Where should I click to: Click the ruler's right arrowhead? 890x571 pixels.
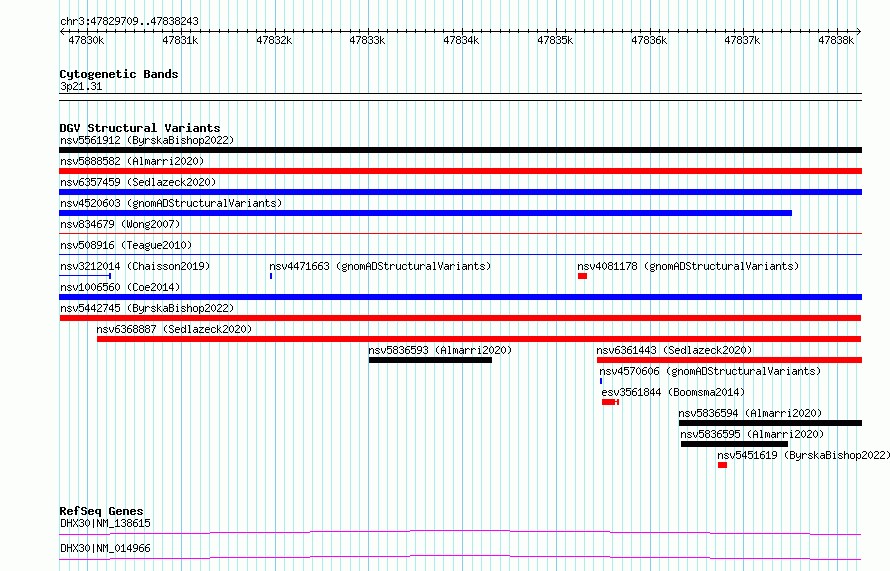[x=859, y=32]
